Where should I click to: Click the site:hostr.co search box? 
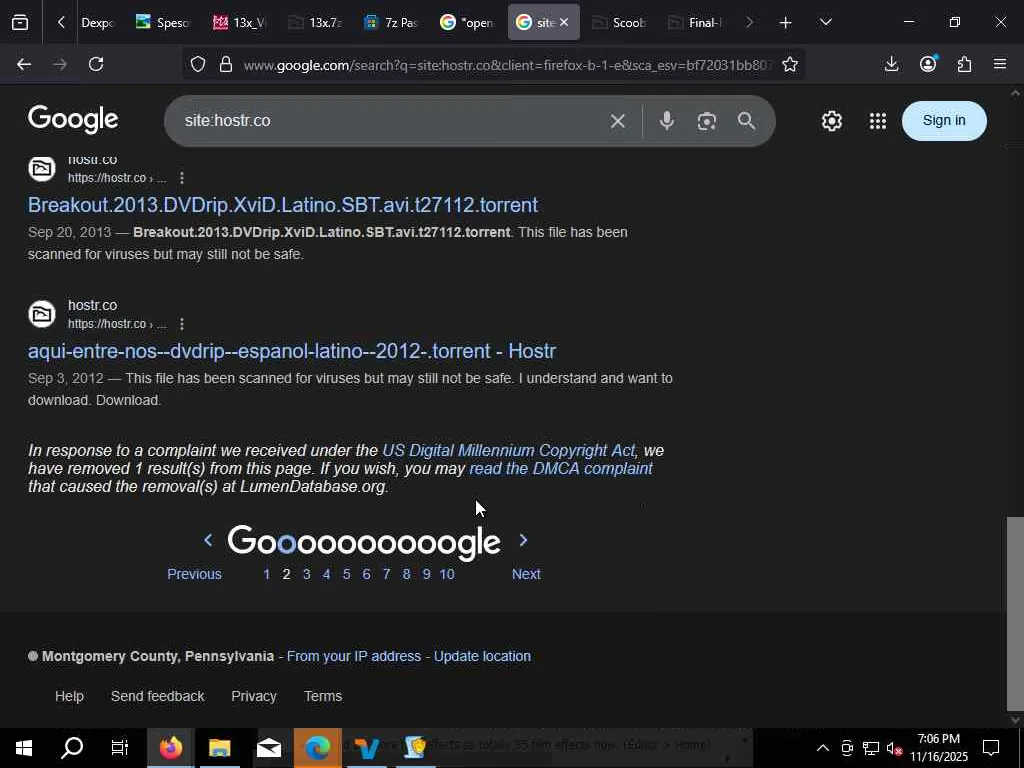tap(392, 121)
